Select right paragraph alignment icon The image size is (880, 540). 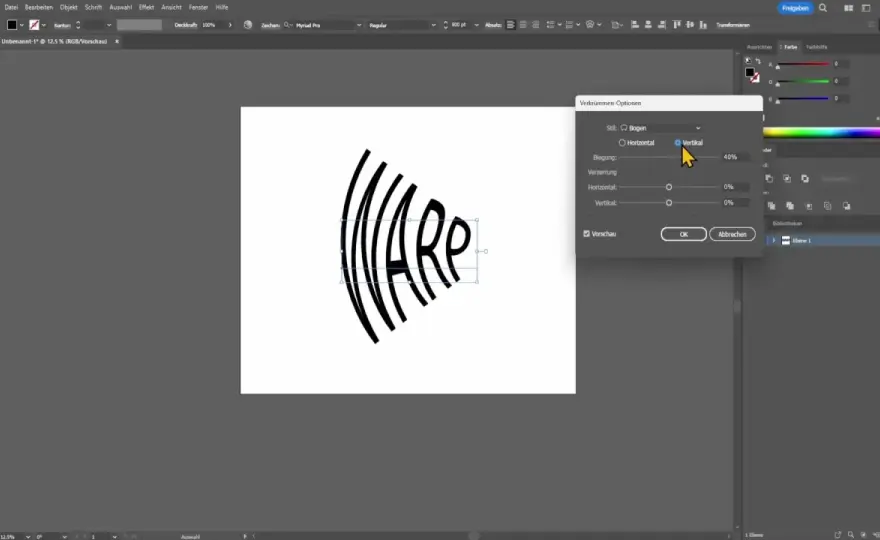point(535,25)
